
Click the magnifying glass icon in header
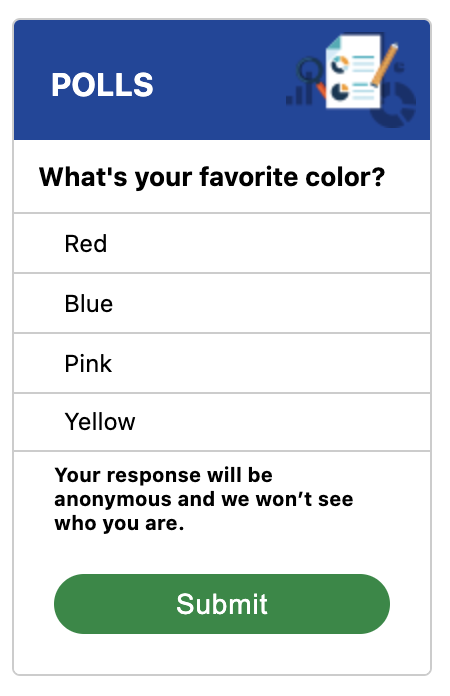[x=312, y=76]
